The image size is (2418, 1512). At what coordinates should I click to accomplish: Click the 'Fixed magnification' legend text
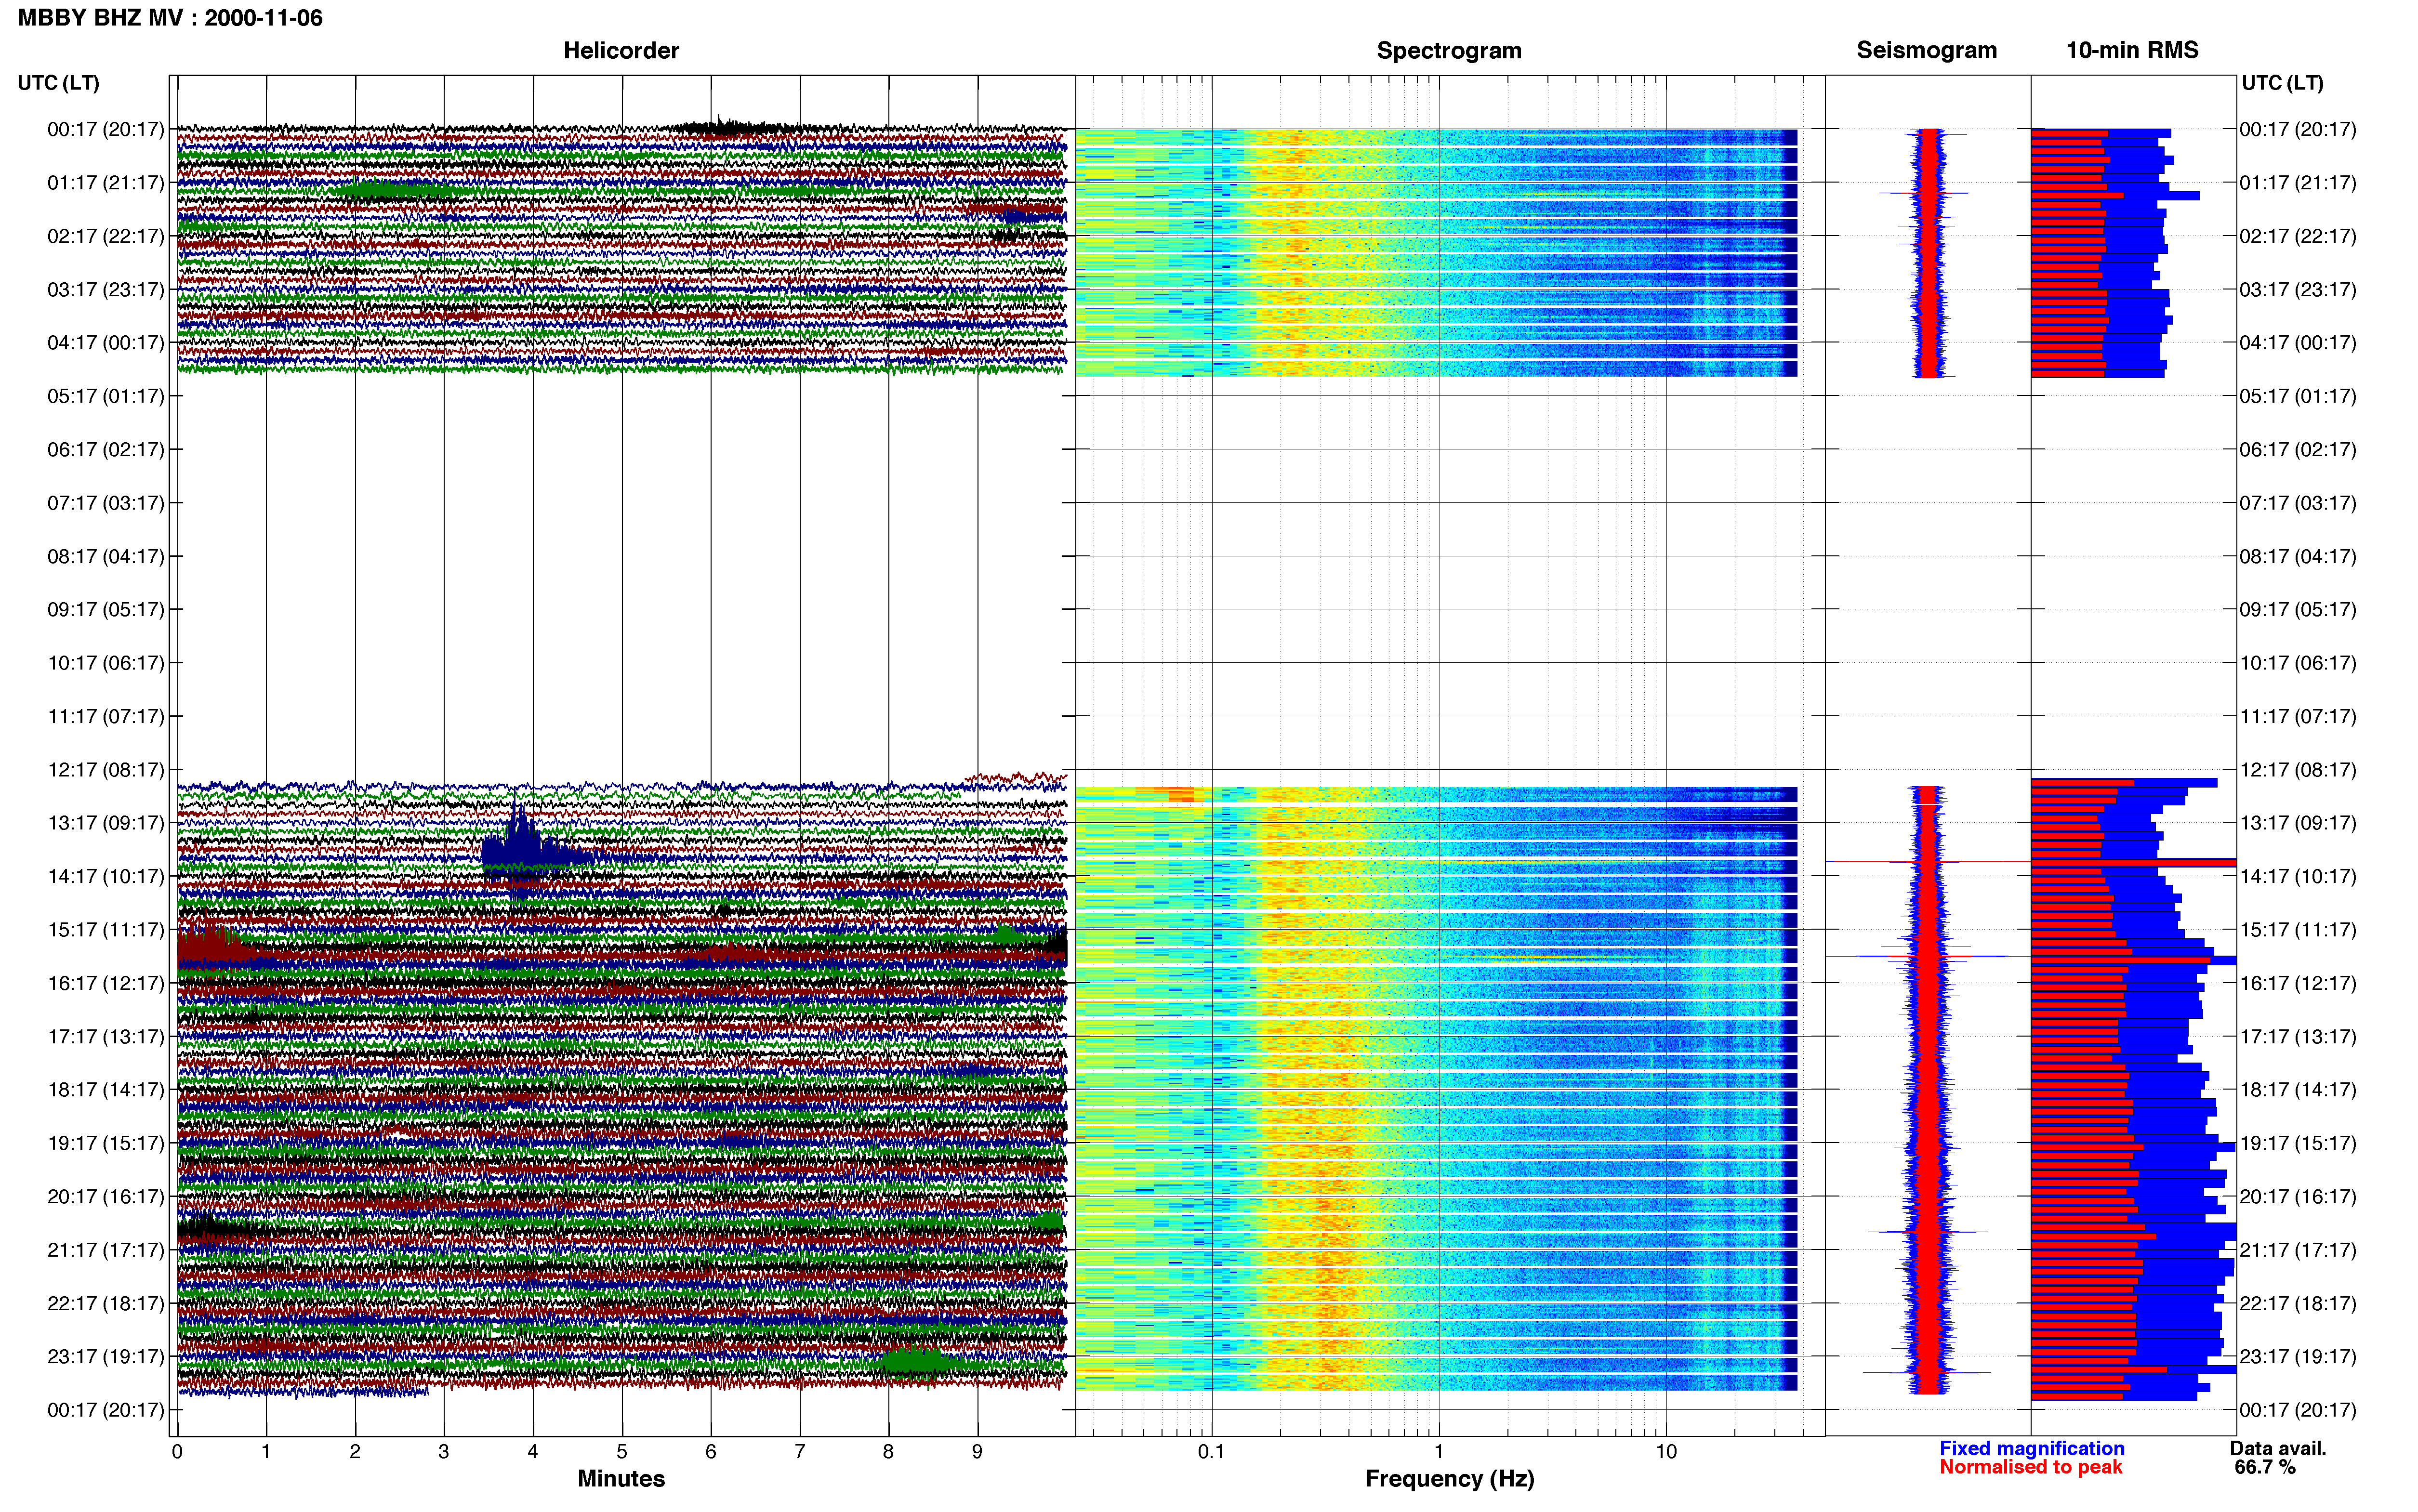(2031, 1448)
